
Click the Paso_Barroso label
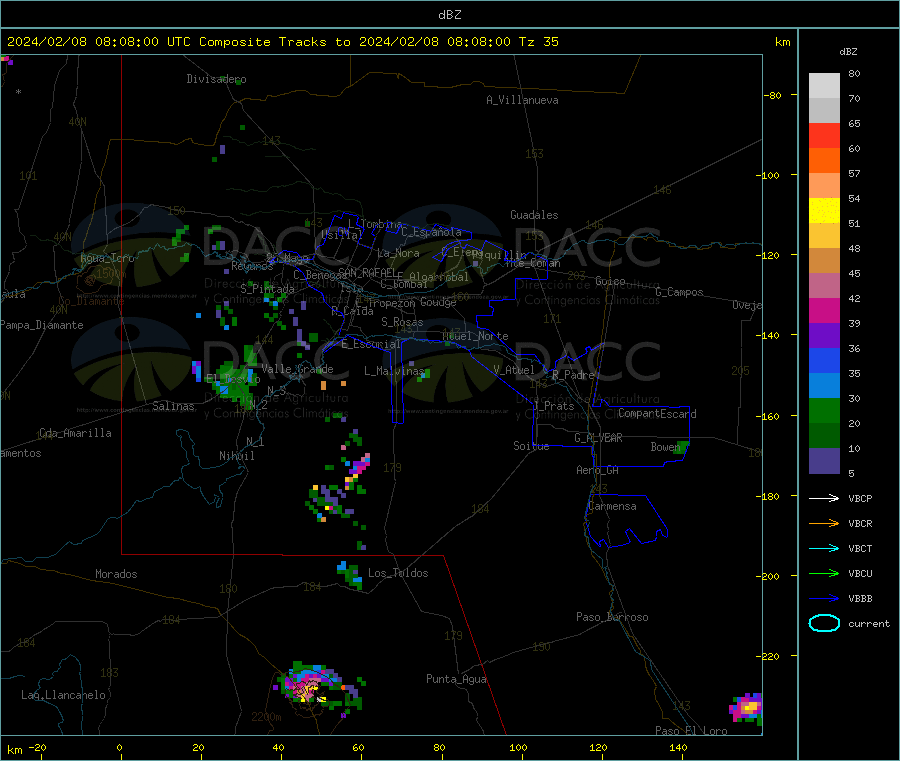click(612, 617)
